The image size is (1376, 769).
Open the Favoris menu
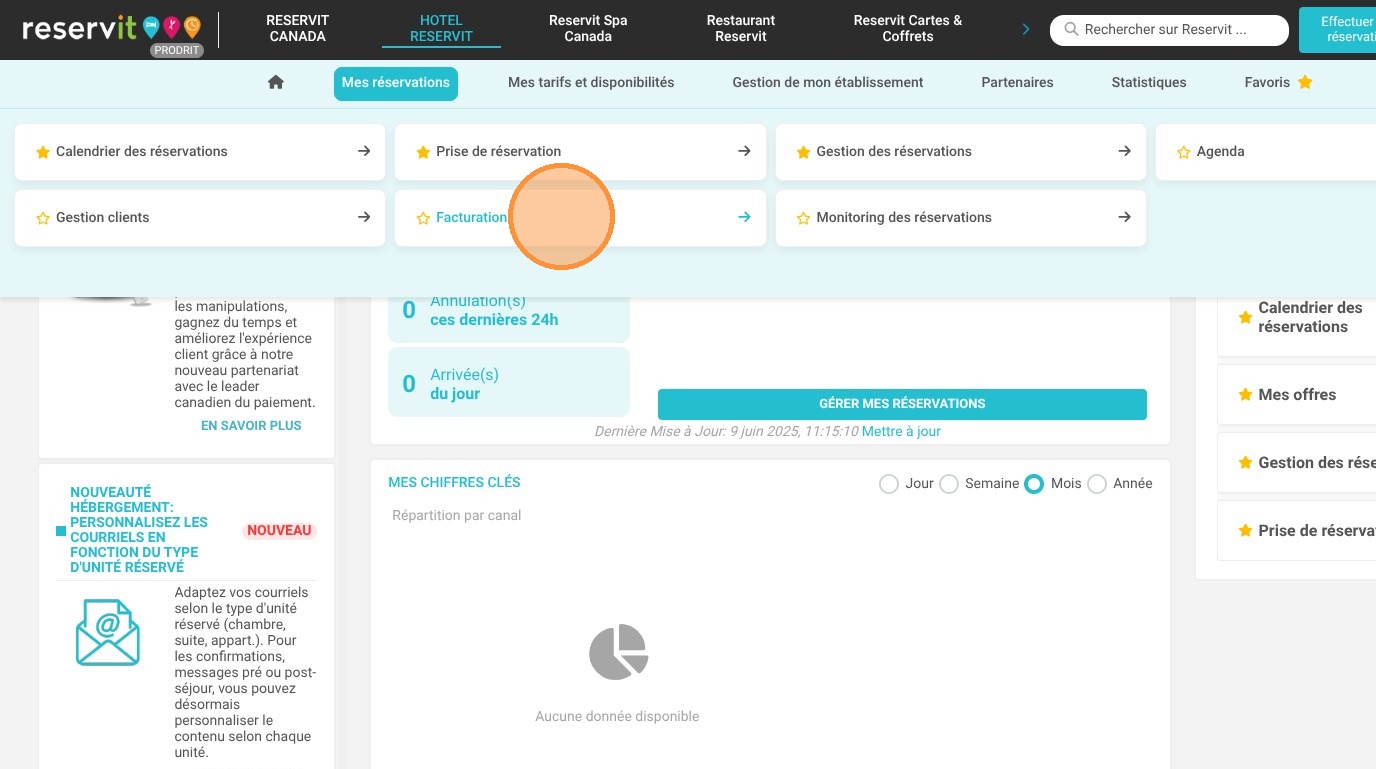tap(1278, 83)
